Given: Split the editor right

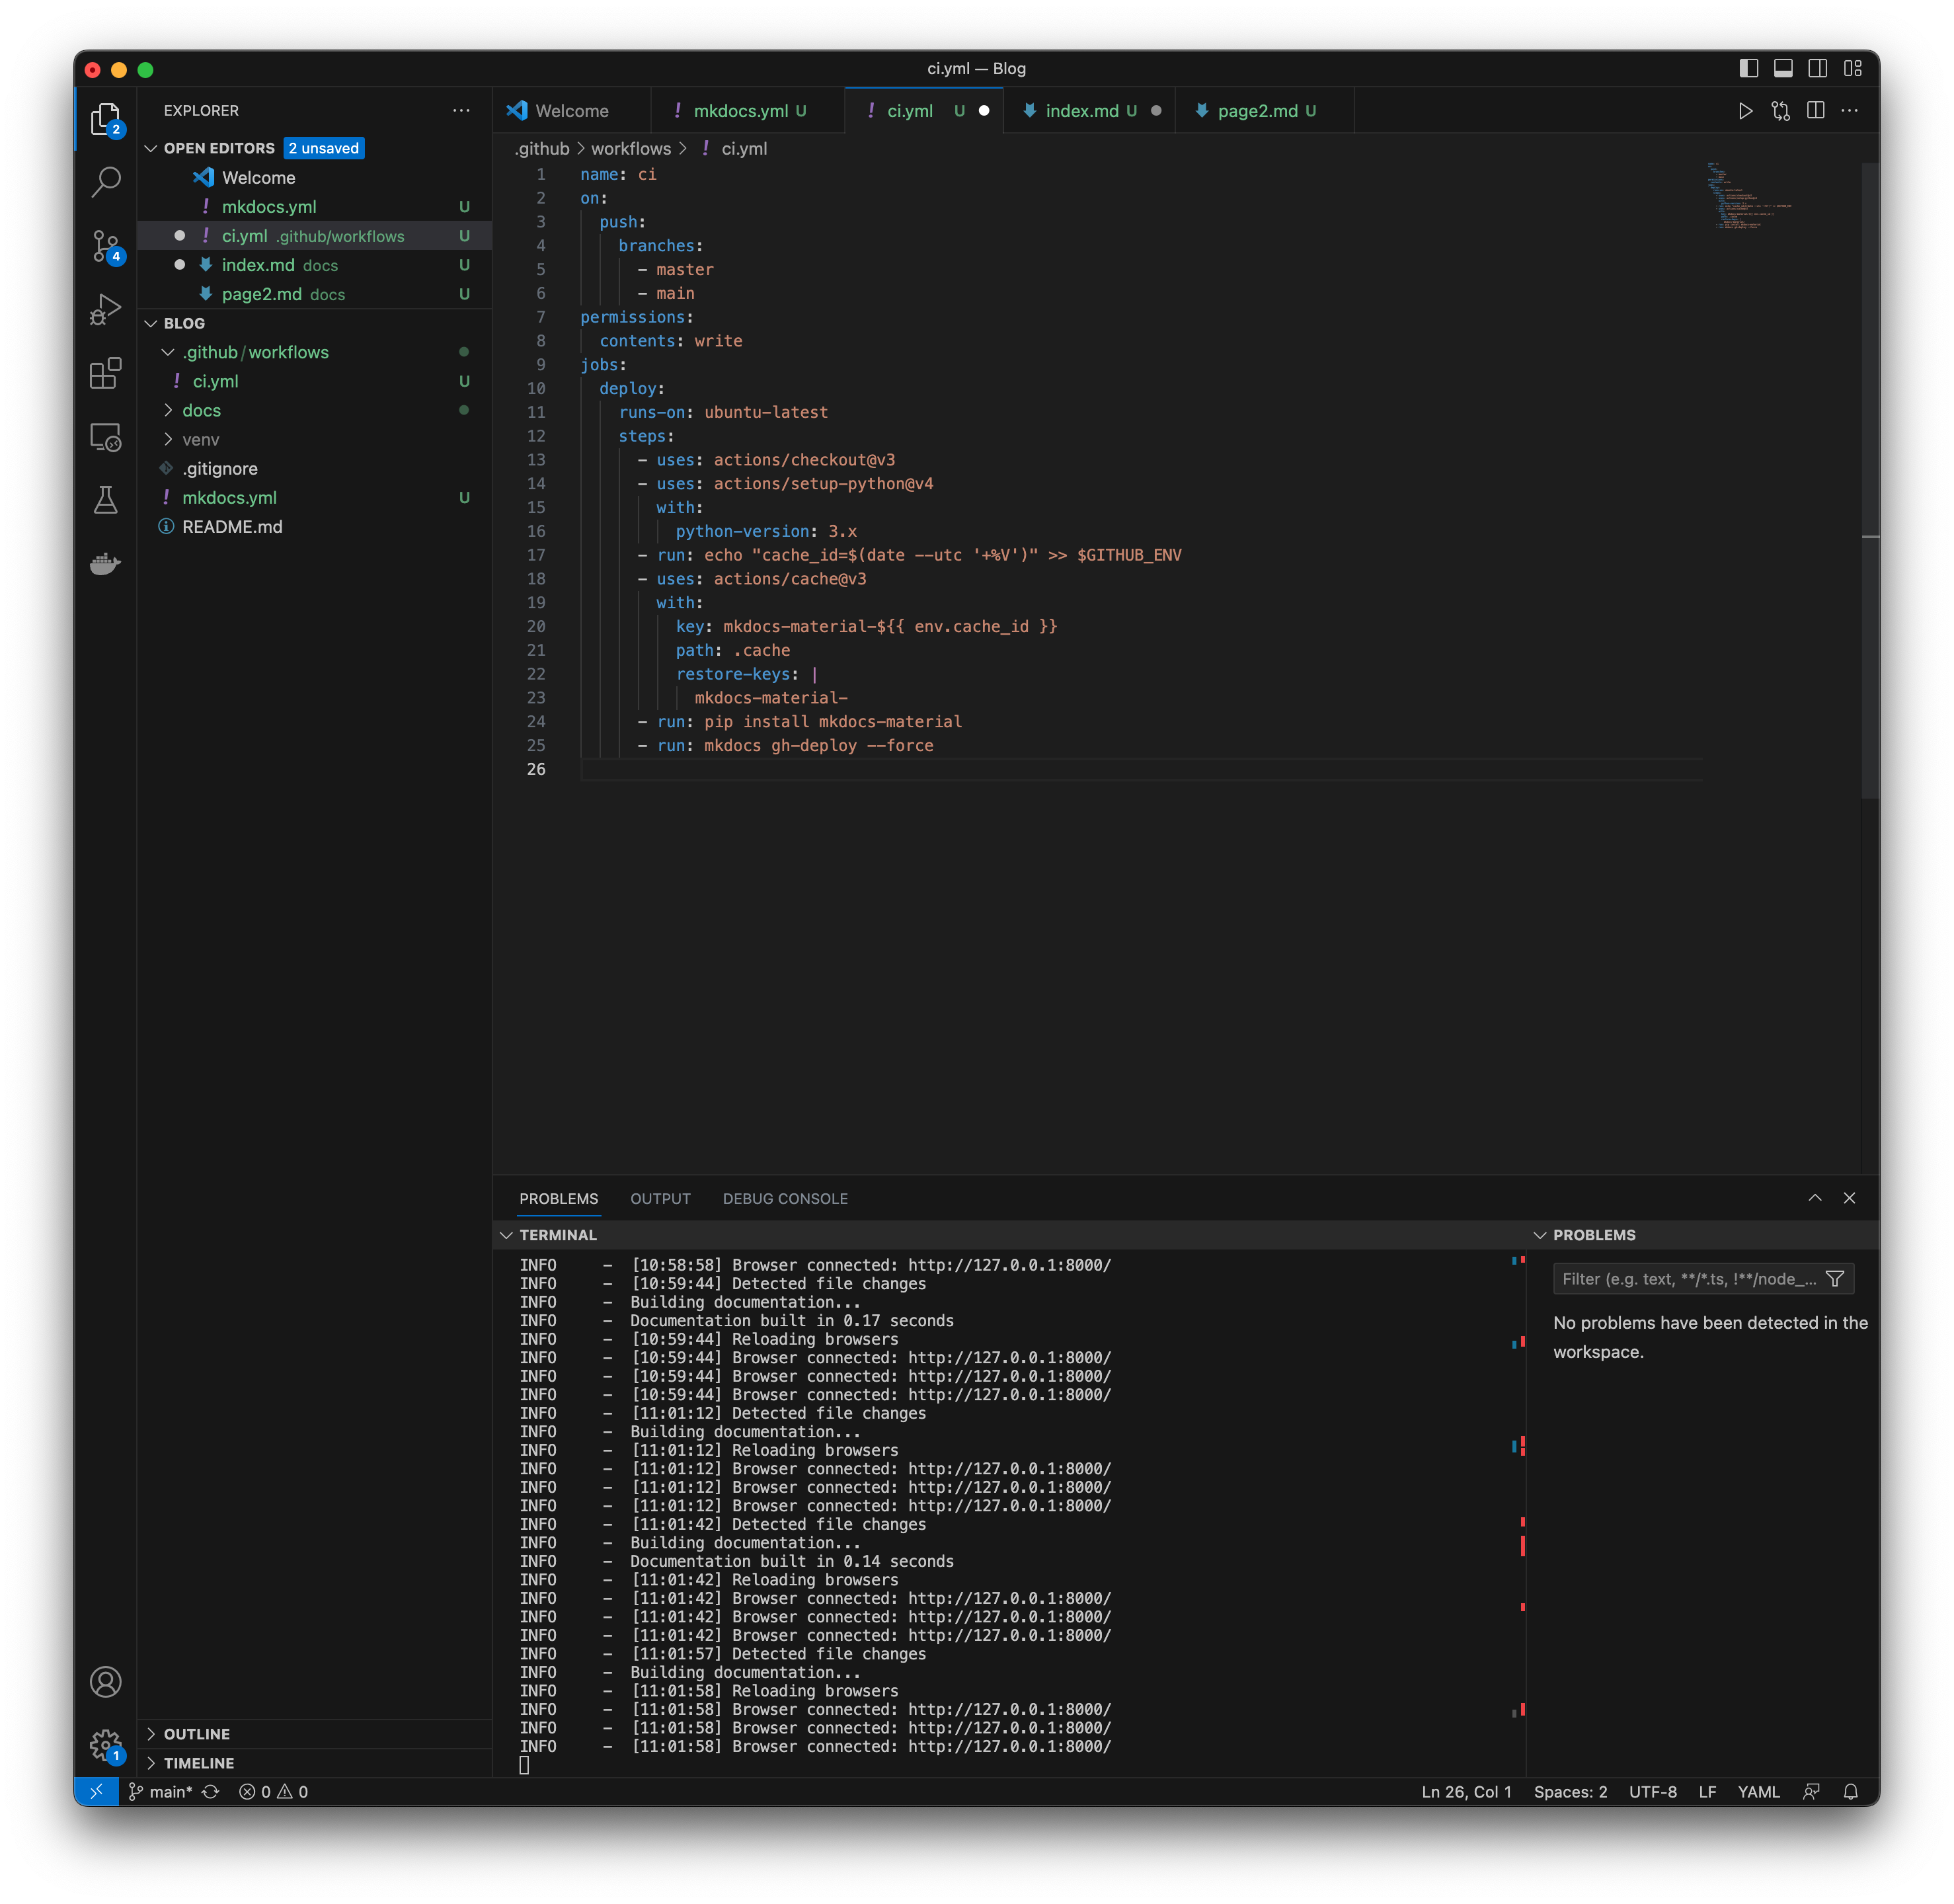Looking at the screenshot, I should pyautogui.click(x=1815, y=111).
